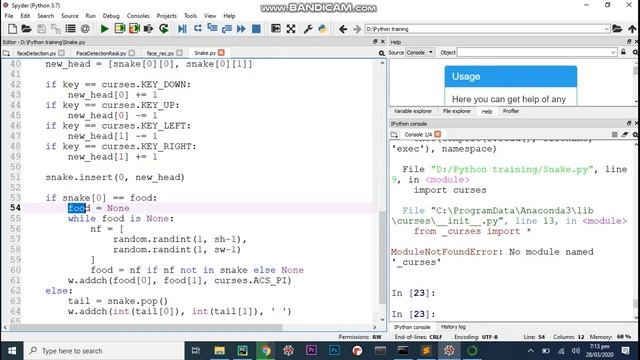Browse working directory folder icon
Viewport: 640px width, 360px height.
click(x=617, y=29)
